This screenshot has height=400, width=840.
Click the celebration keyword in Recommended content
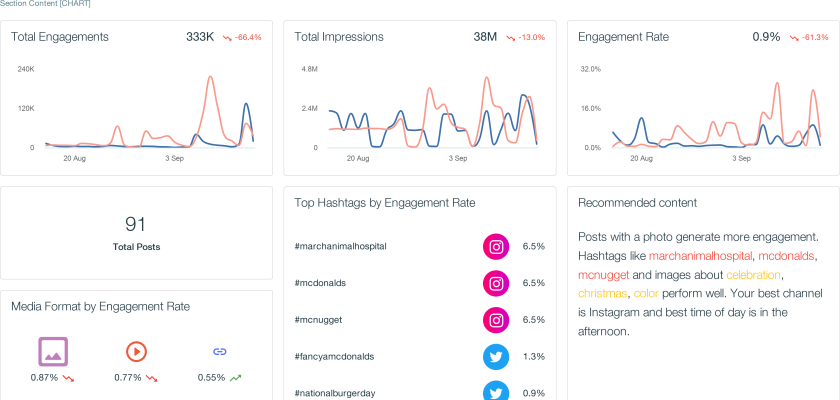coord(754,275)
